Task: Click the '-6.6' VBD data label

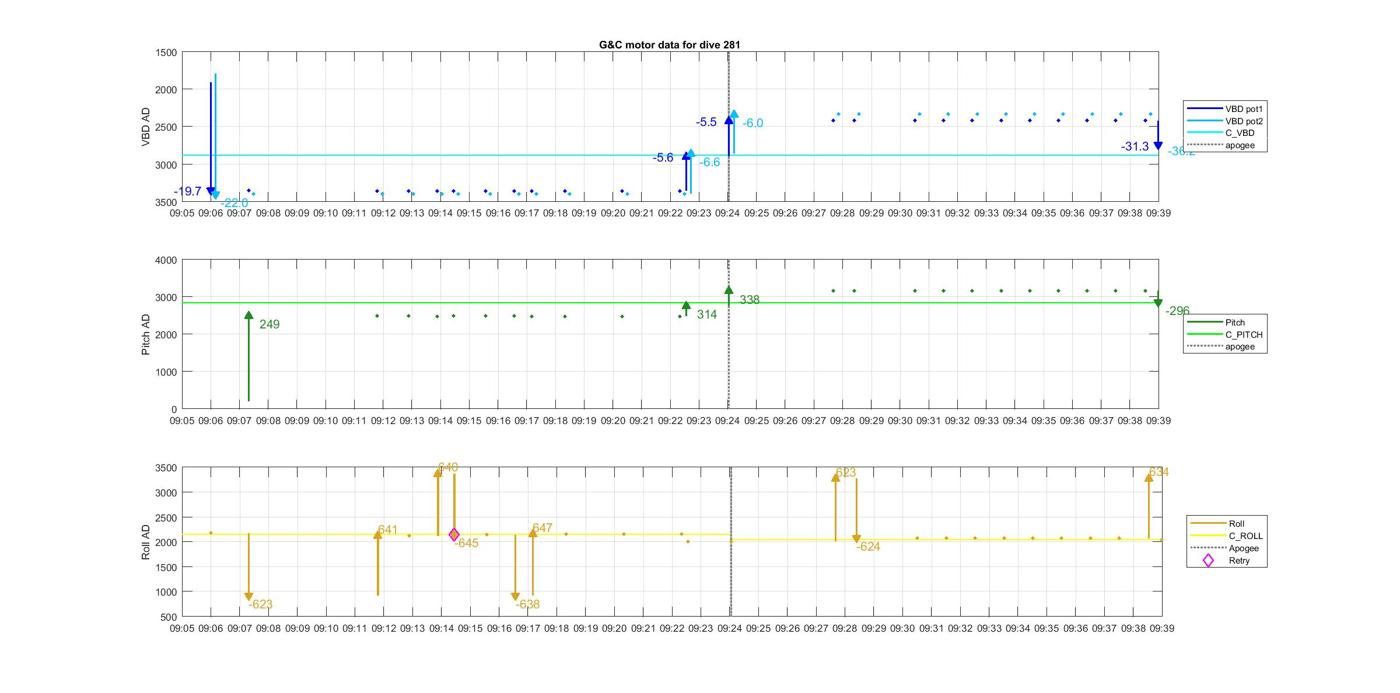Action: pyautogui.click(x=709, y=162)
